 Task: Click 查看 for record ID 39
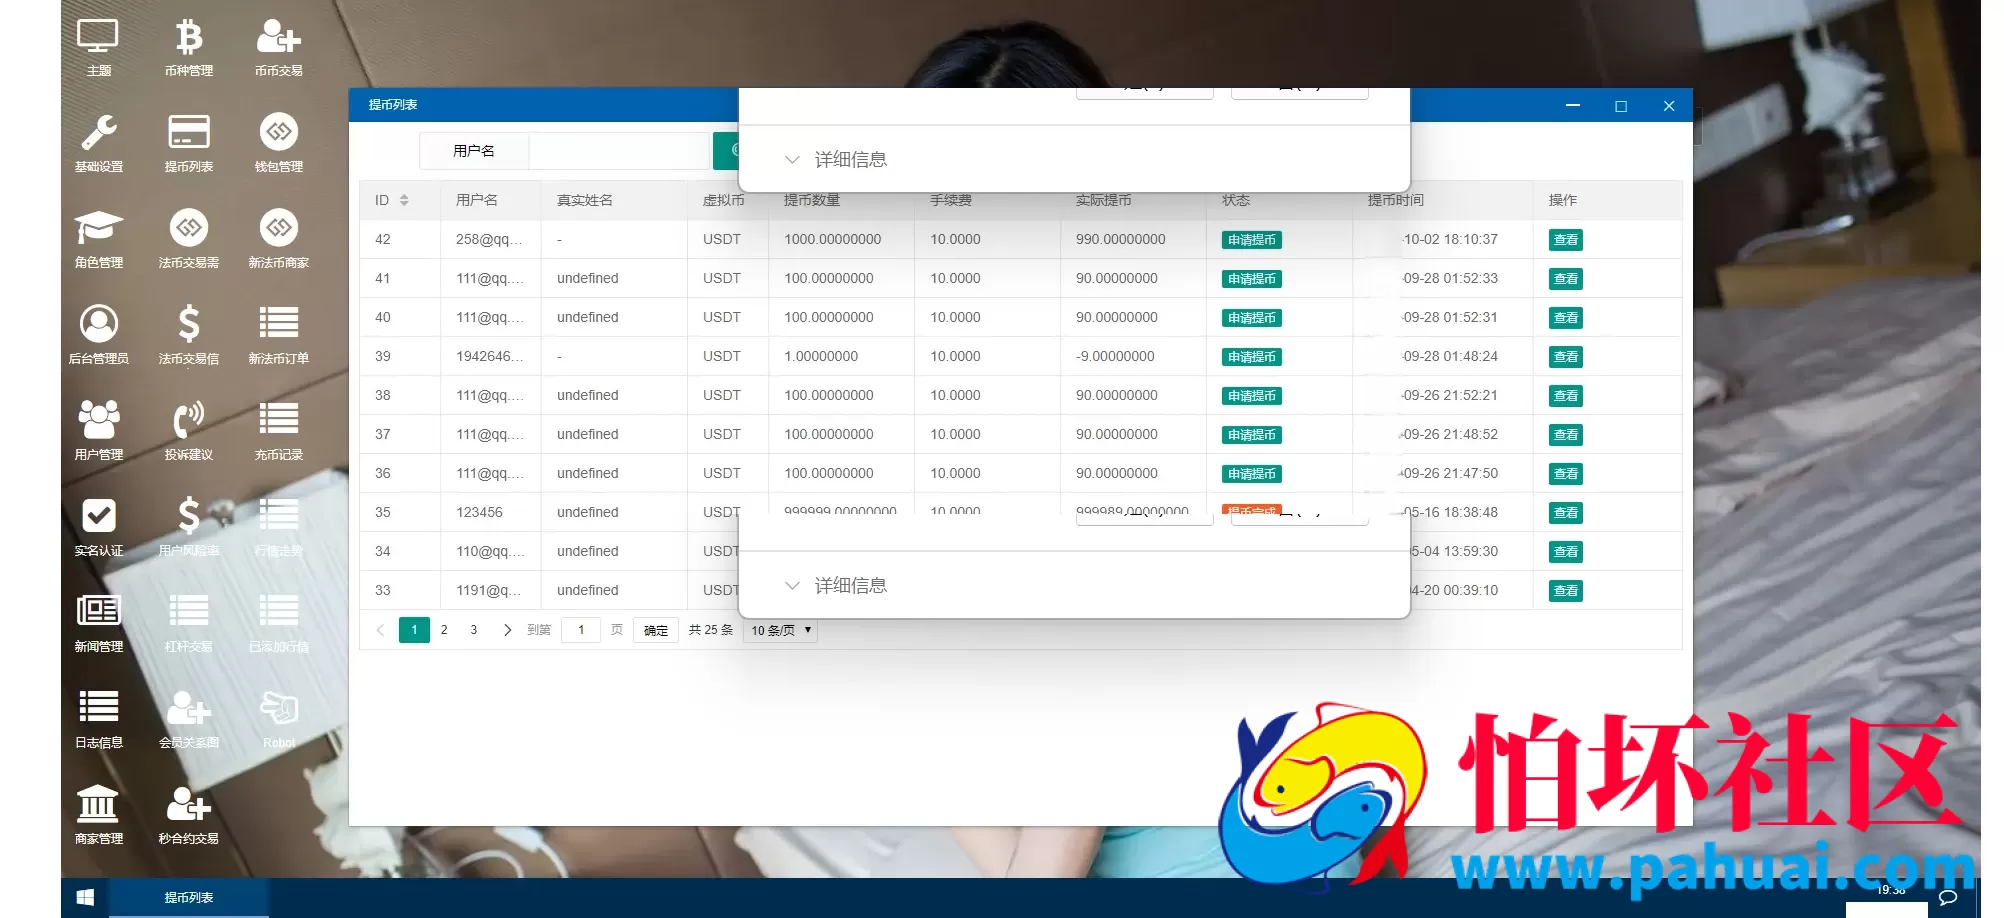click(x=1566, y=357)
